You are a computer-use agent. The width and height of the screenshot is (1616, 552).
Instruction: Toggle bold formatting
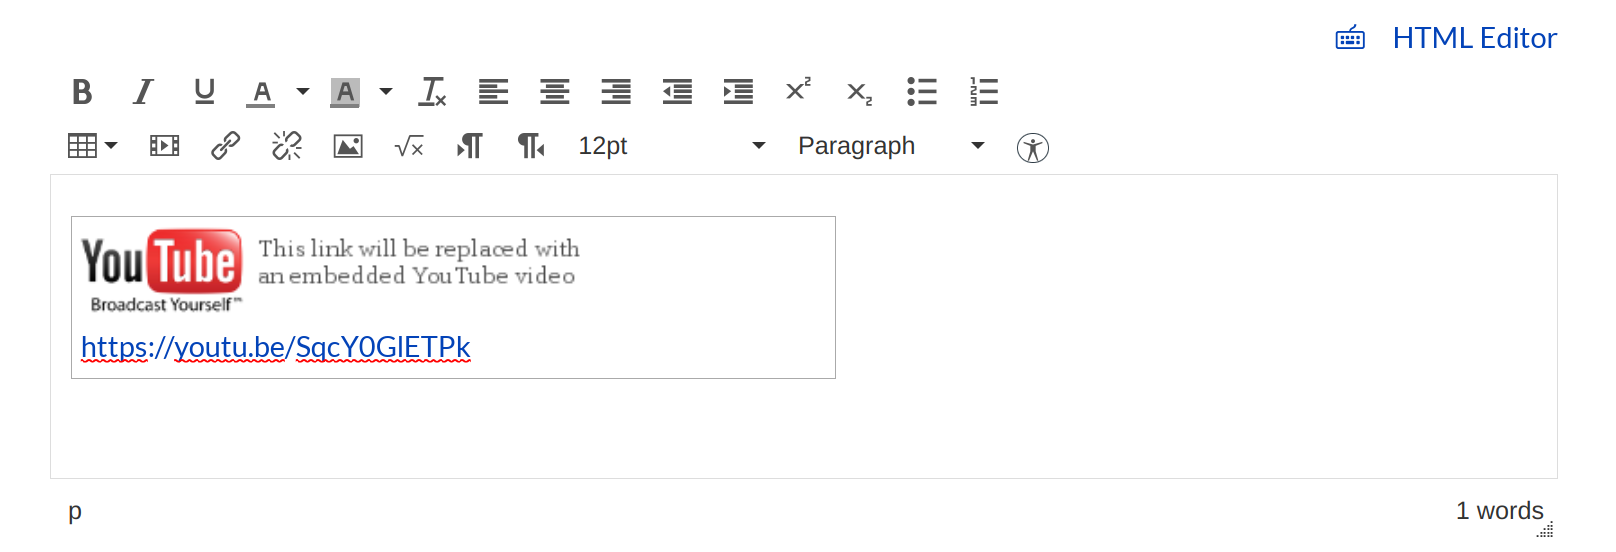coord(82,92)
